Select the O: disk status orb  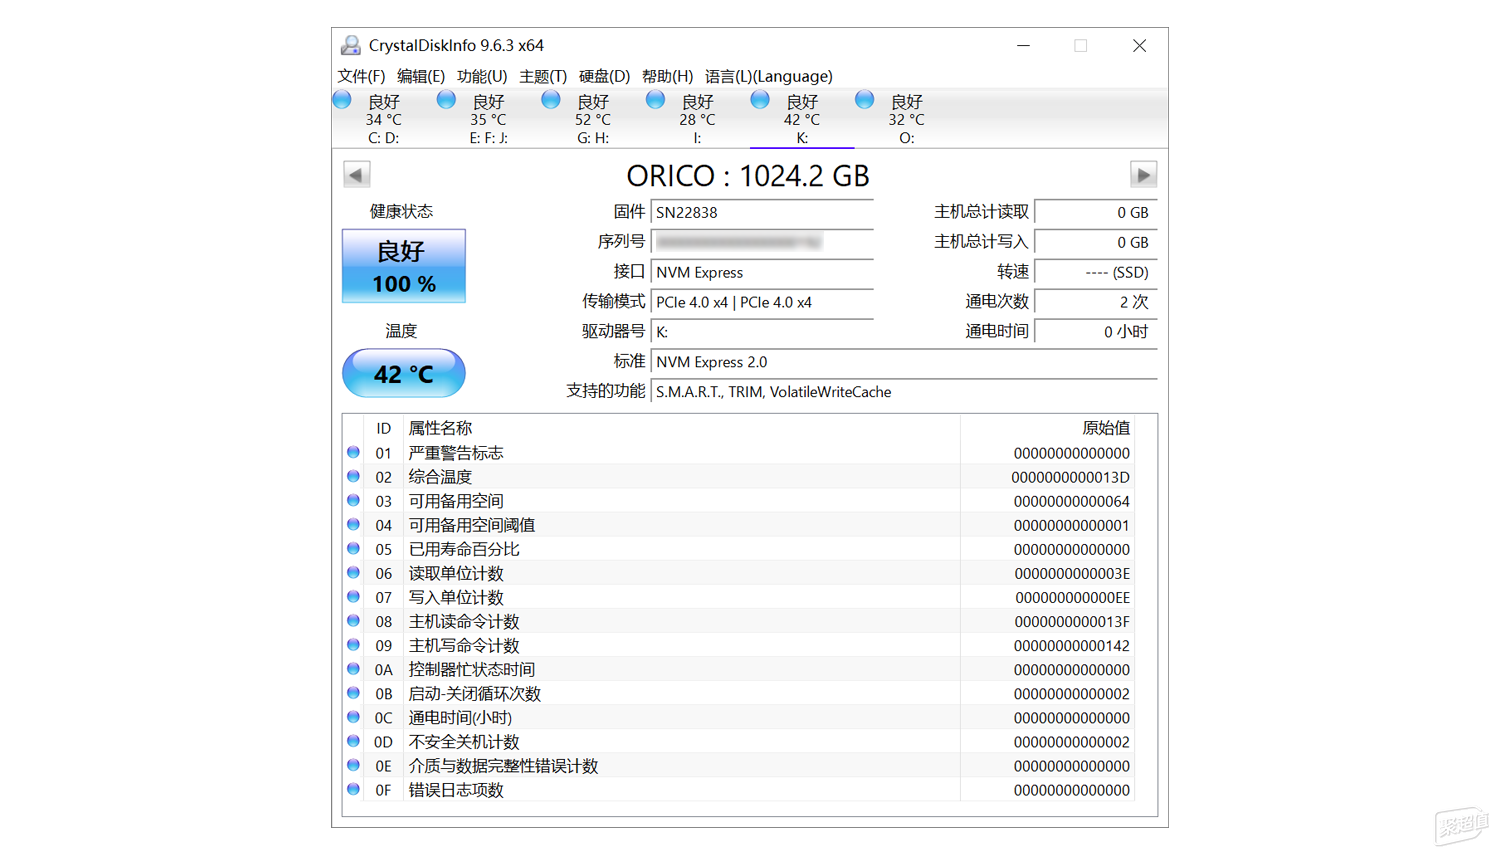click(x=865, y=100)
